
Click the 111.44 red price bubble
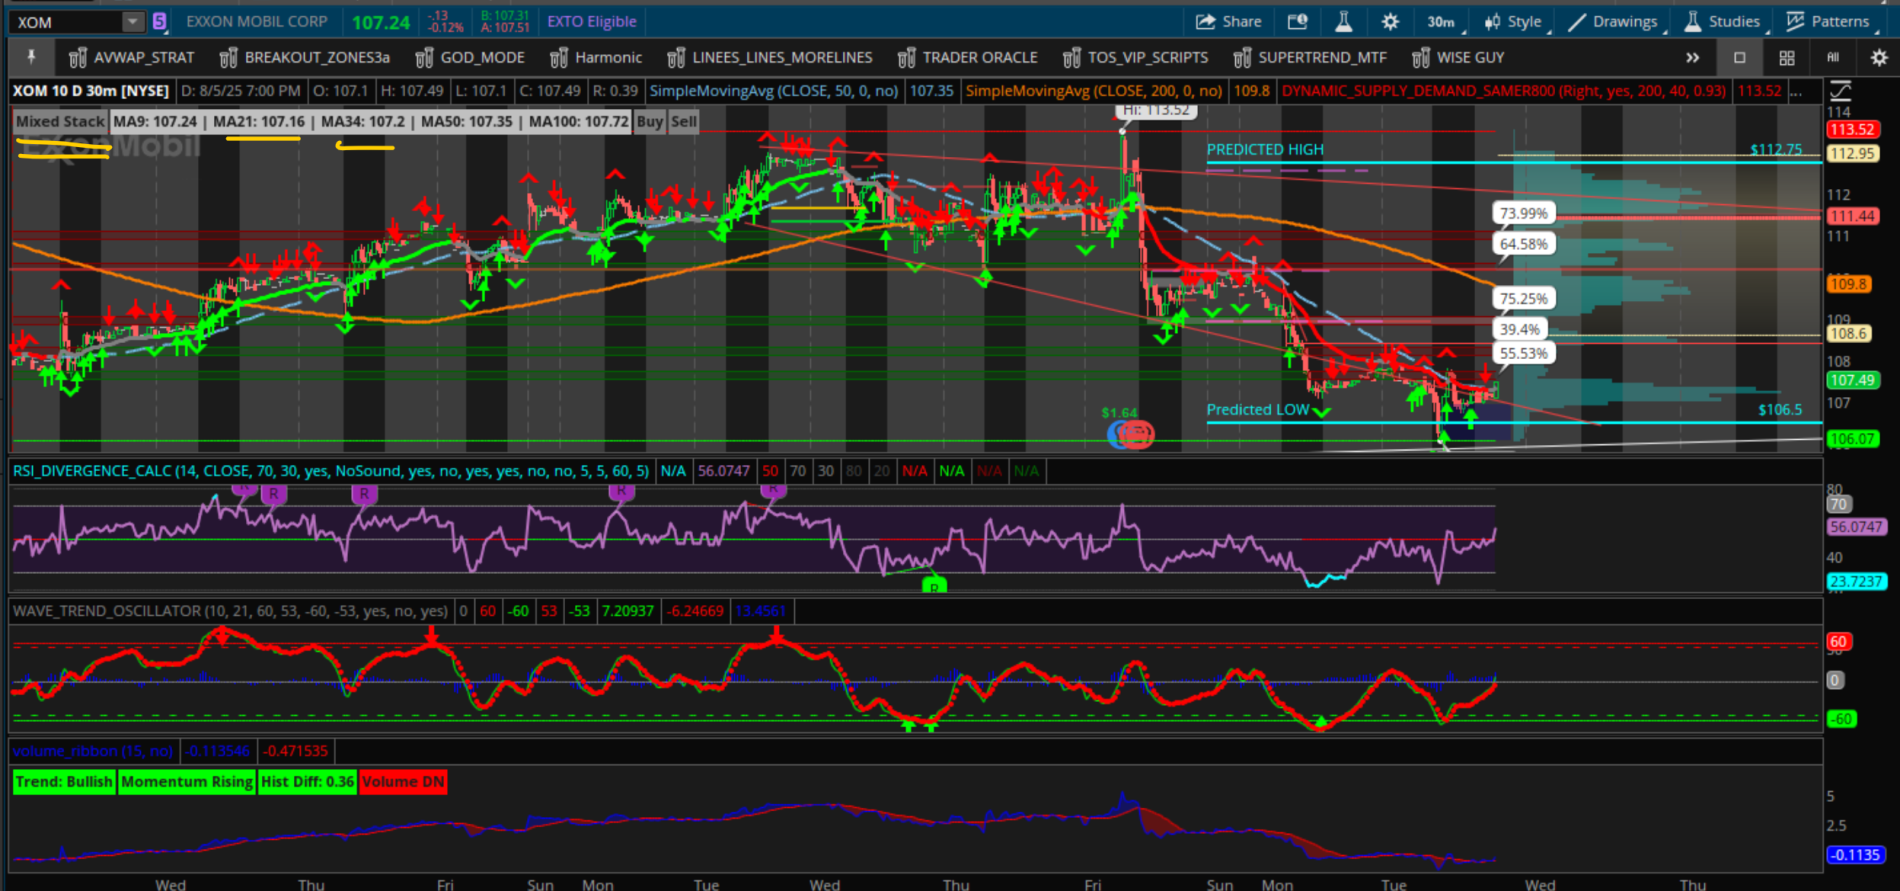pos(1852,216)
